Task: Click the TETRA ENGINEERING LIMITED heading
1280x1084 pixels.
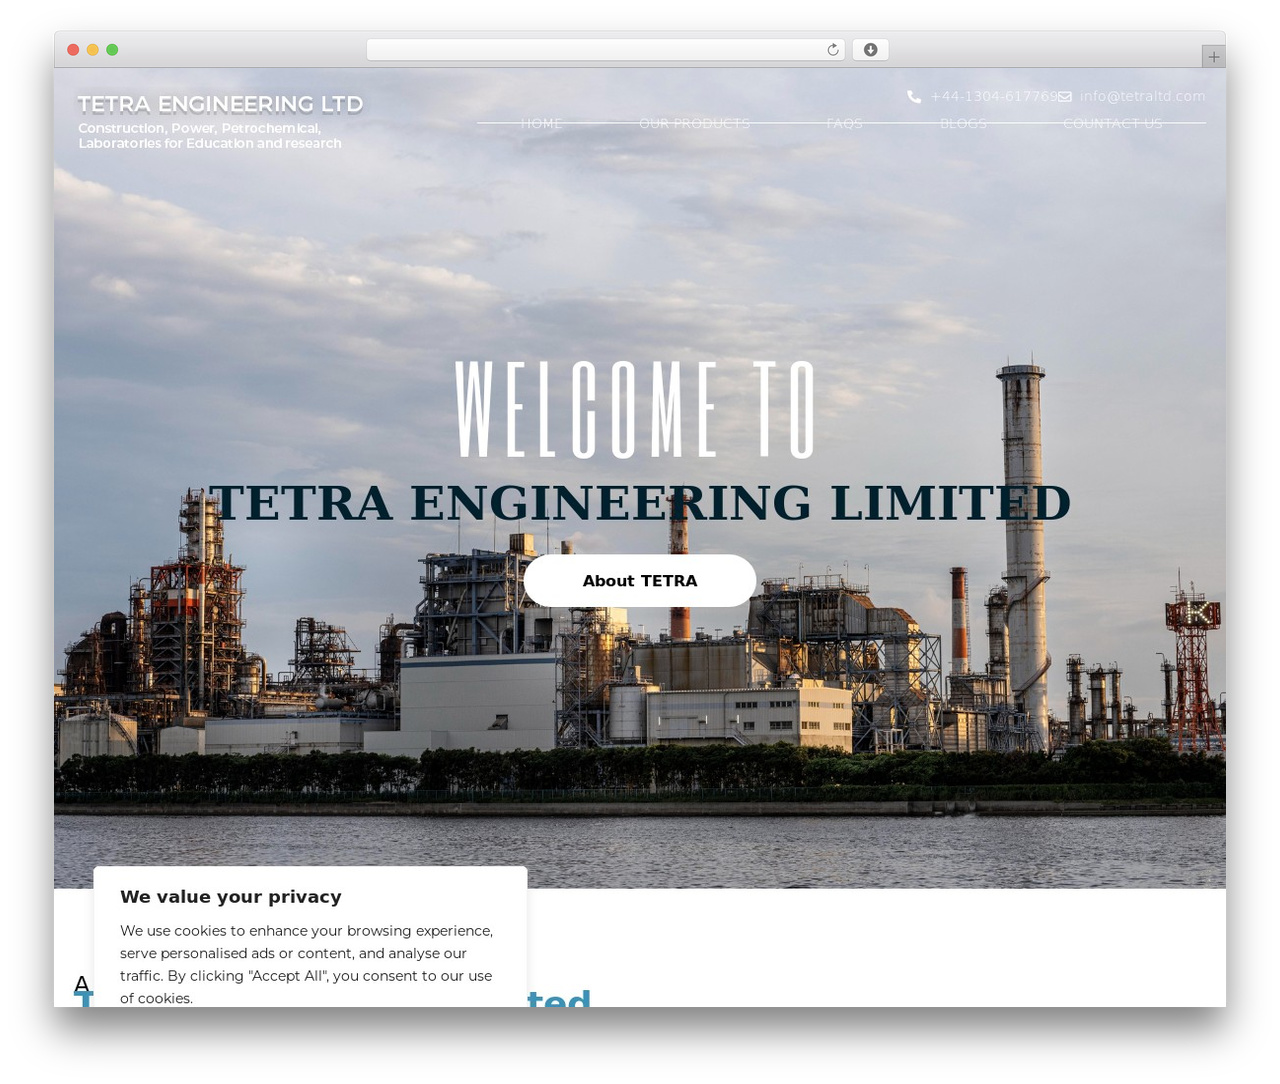Action: coord(640,502)
